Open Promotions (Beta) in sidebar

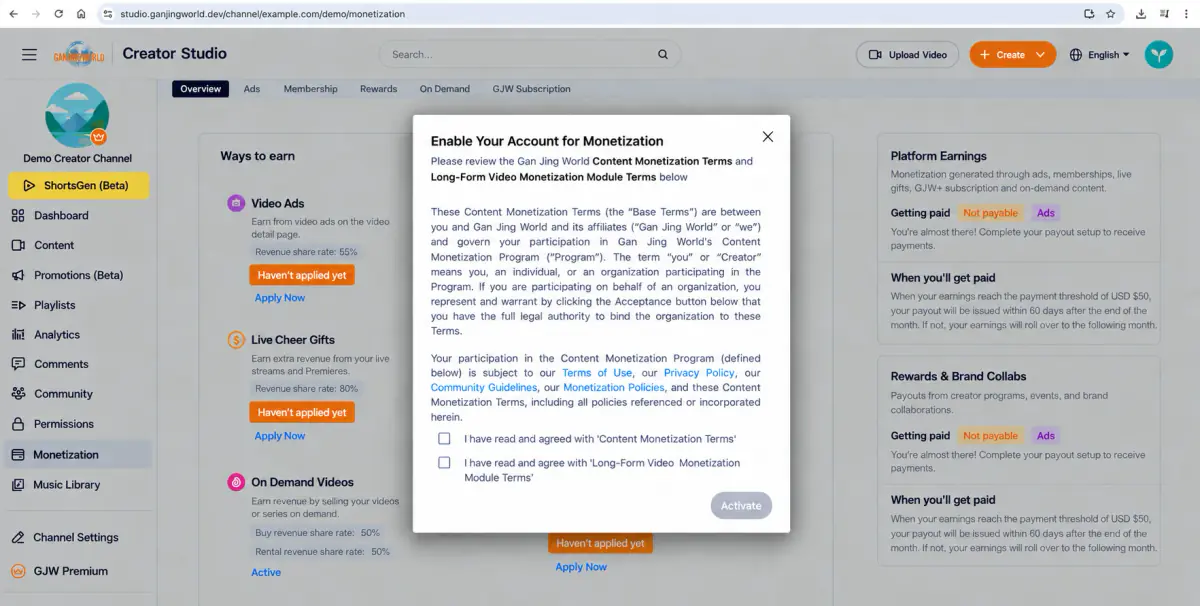pyautogui.click(x=78, y=275)
